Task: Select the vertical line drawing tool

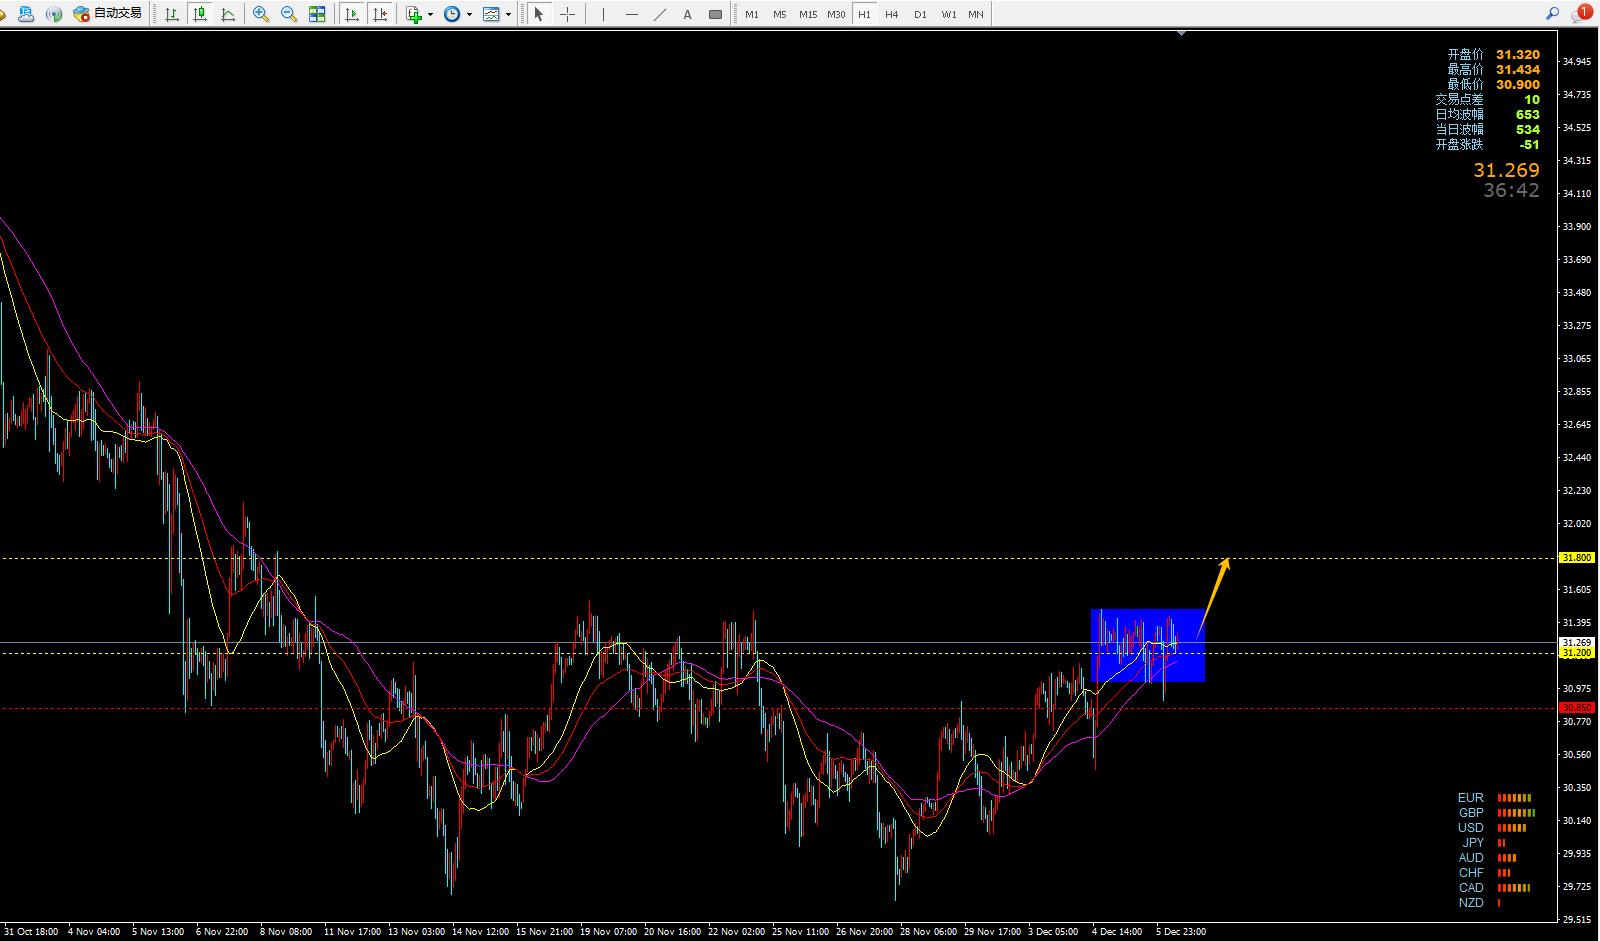Action: click(x=603, y=14)
